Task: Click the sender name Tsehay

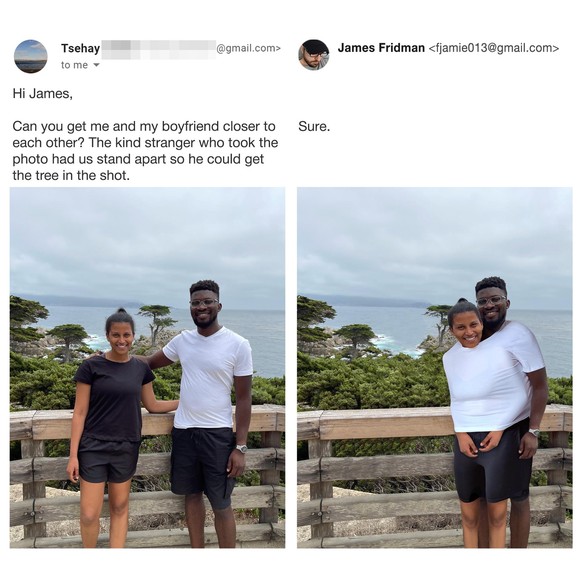Action: (x=81, y=48)
